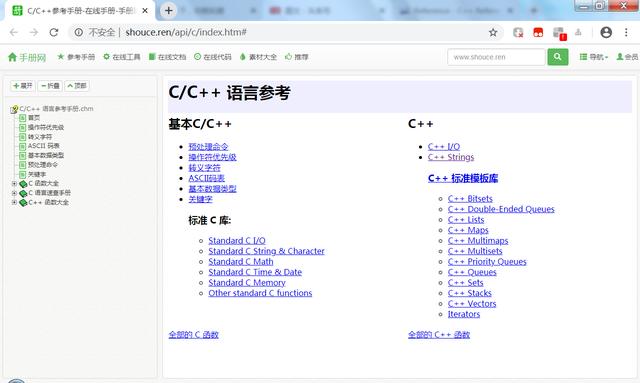Click the 展开 expand-all button
This screenshot has height=383, width=640.
tap(22, 86)
